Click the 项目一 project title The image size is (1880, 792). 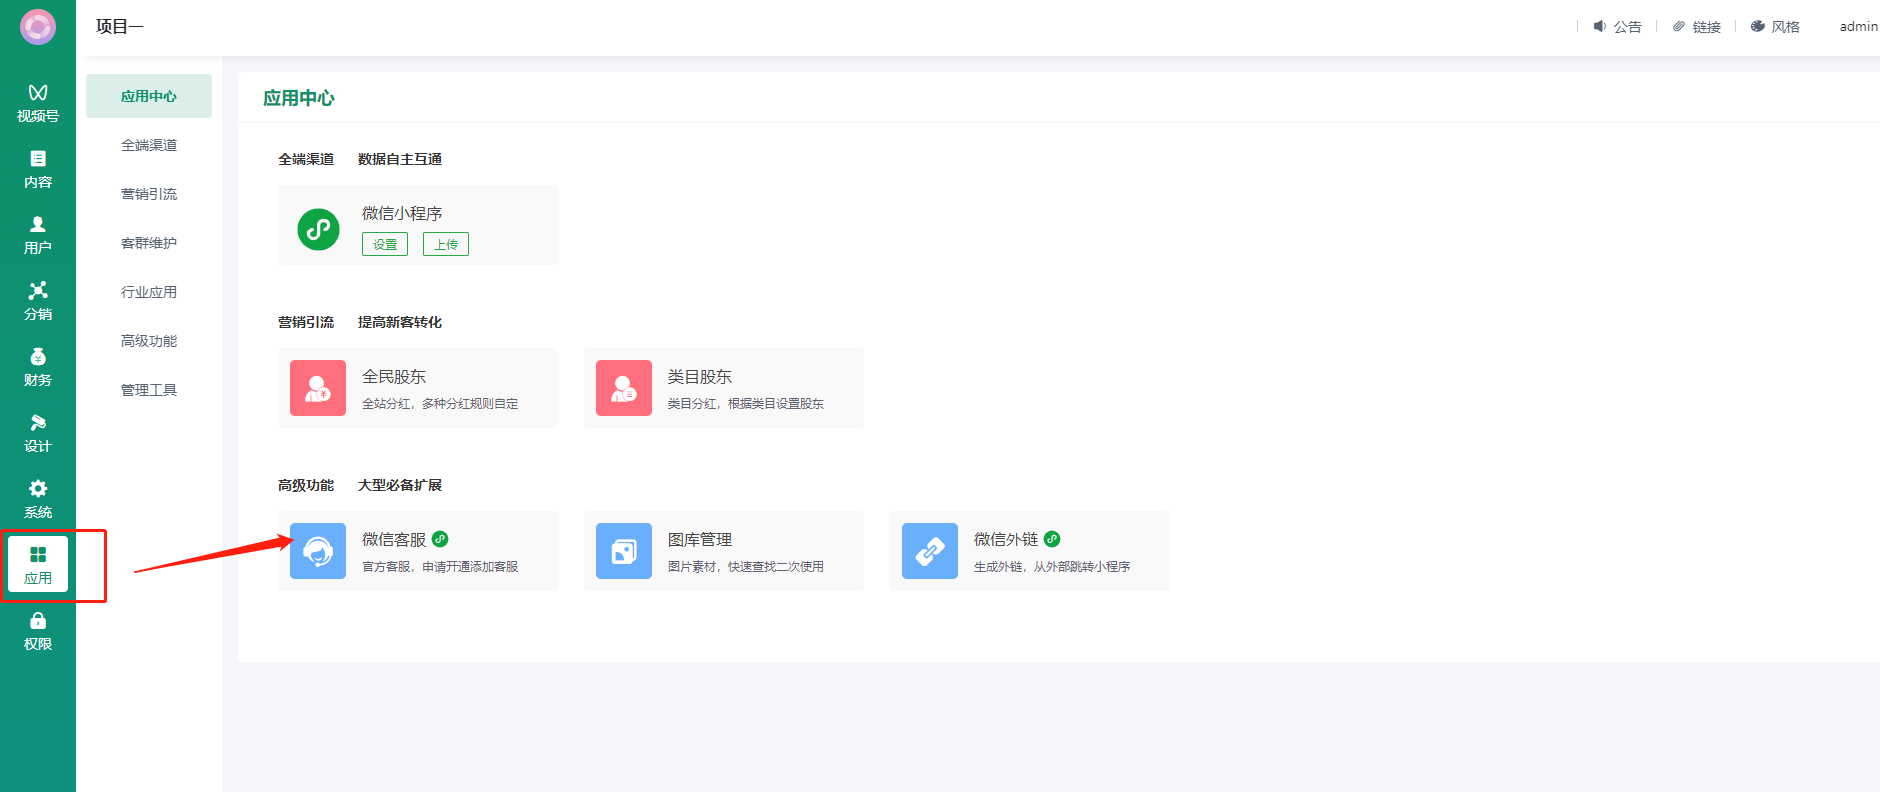tap(120, 27)
